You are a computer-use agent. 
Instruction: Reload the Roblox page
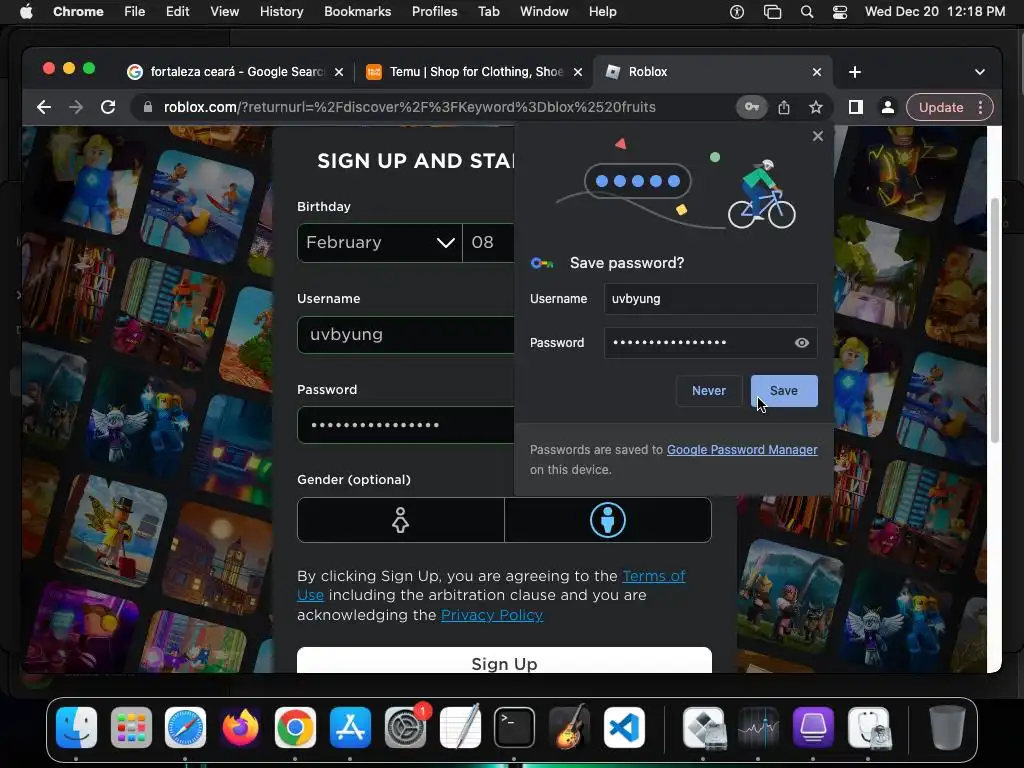point(108,107)
